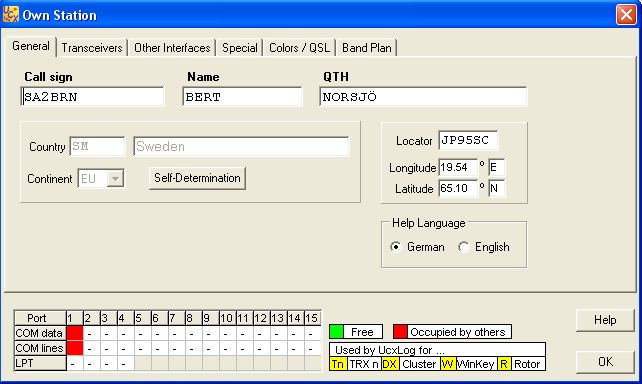Click the red COM data port 1 cell
Image resolution: width=642 pixels, height=384 pixels.
75,333
